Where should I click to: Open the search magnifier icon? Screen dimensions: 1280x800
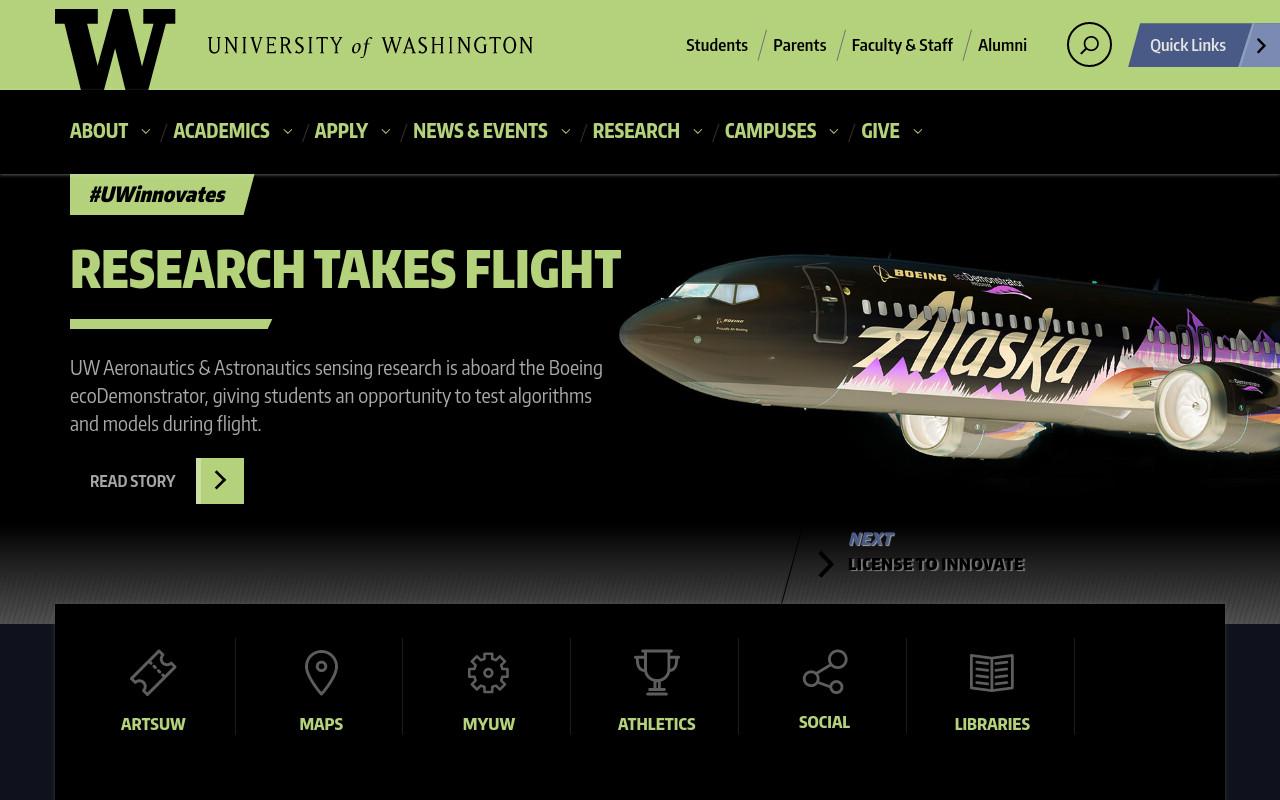pyautogui.click(x=1089, y=45)
